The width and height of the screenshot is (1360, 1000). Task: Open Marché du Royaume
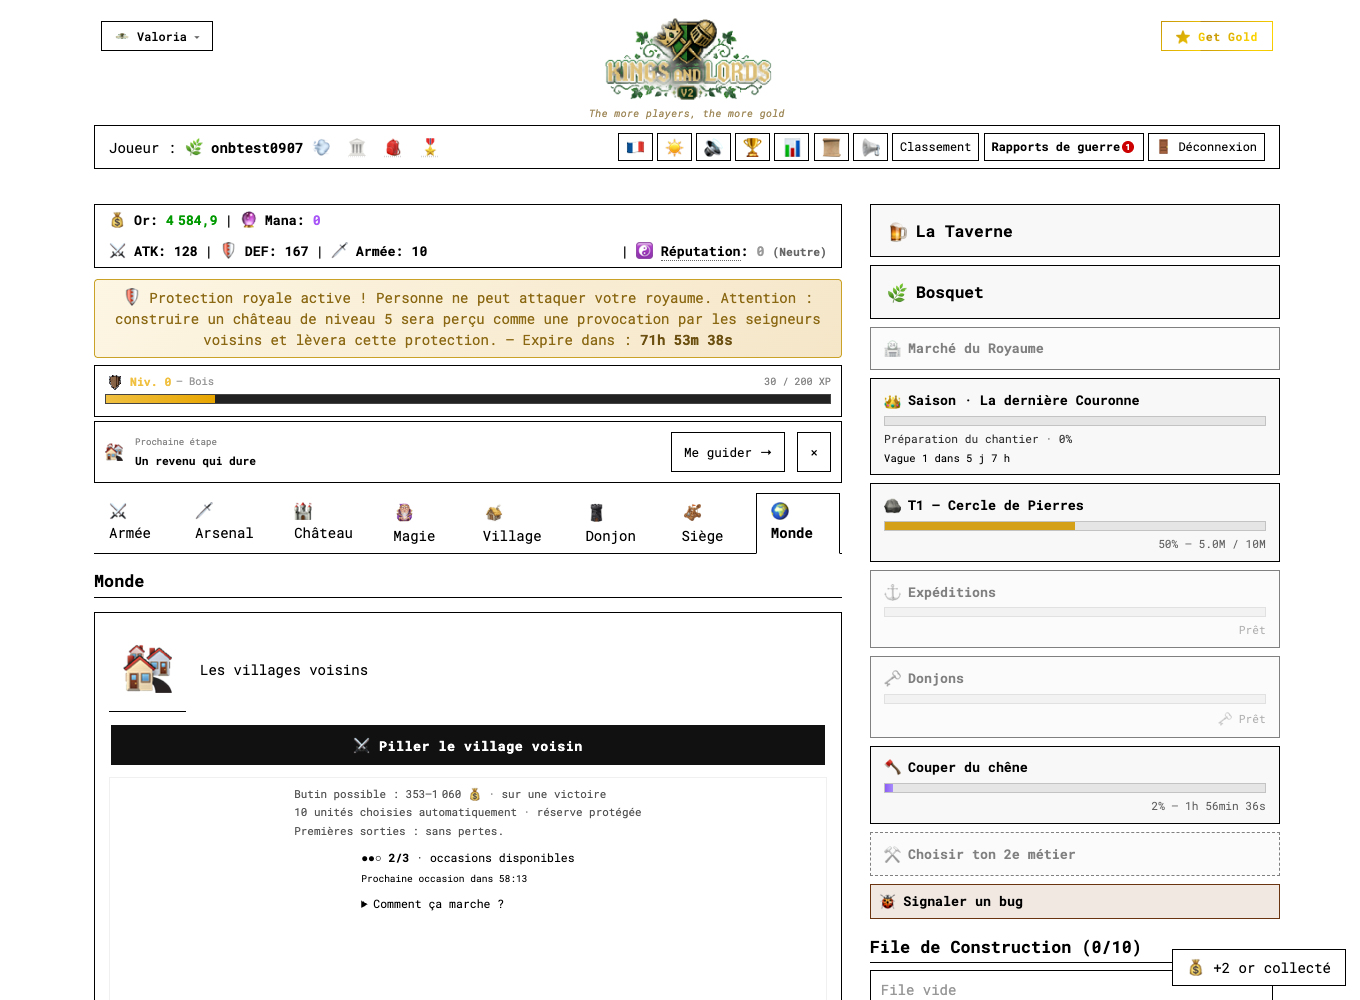(x=1075, y=348)
